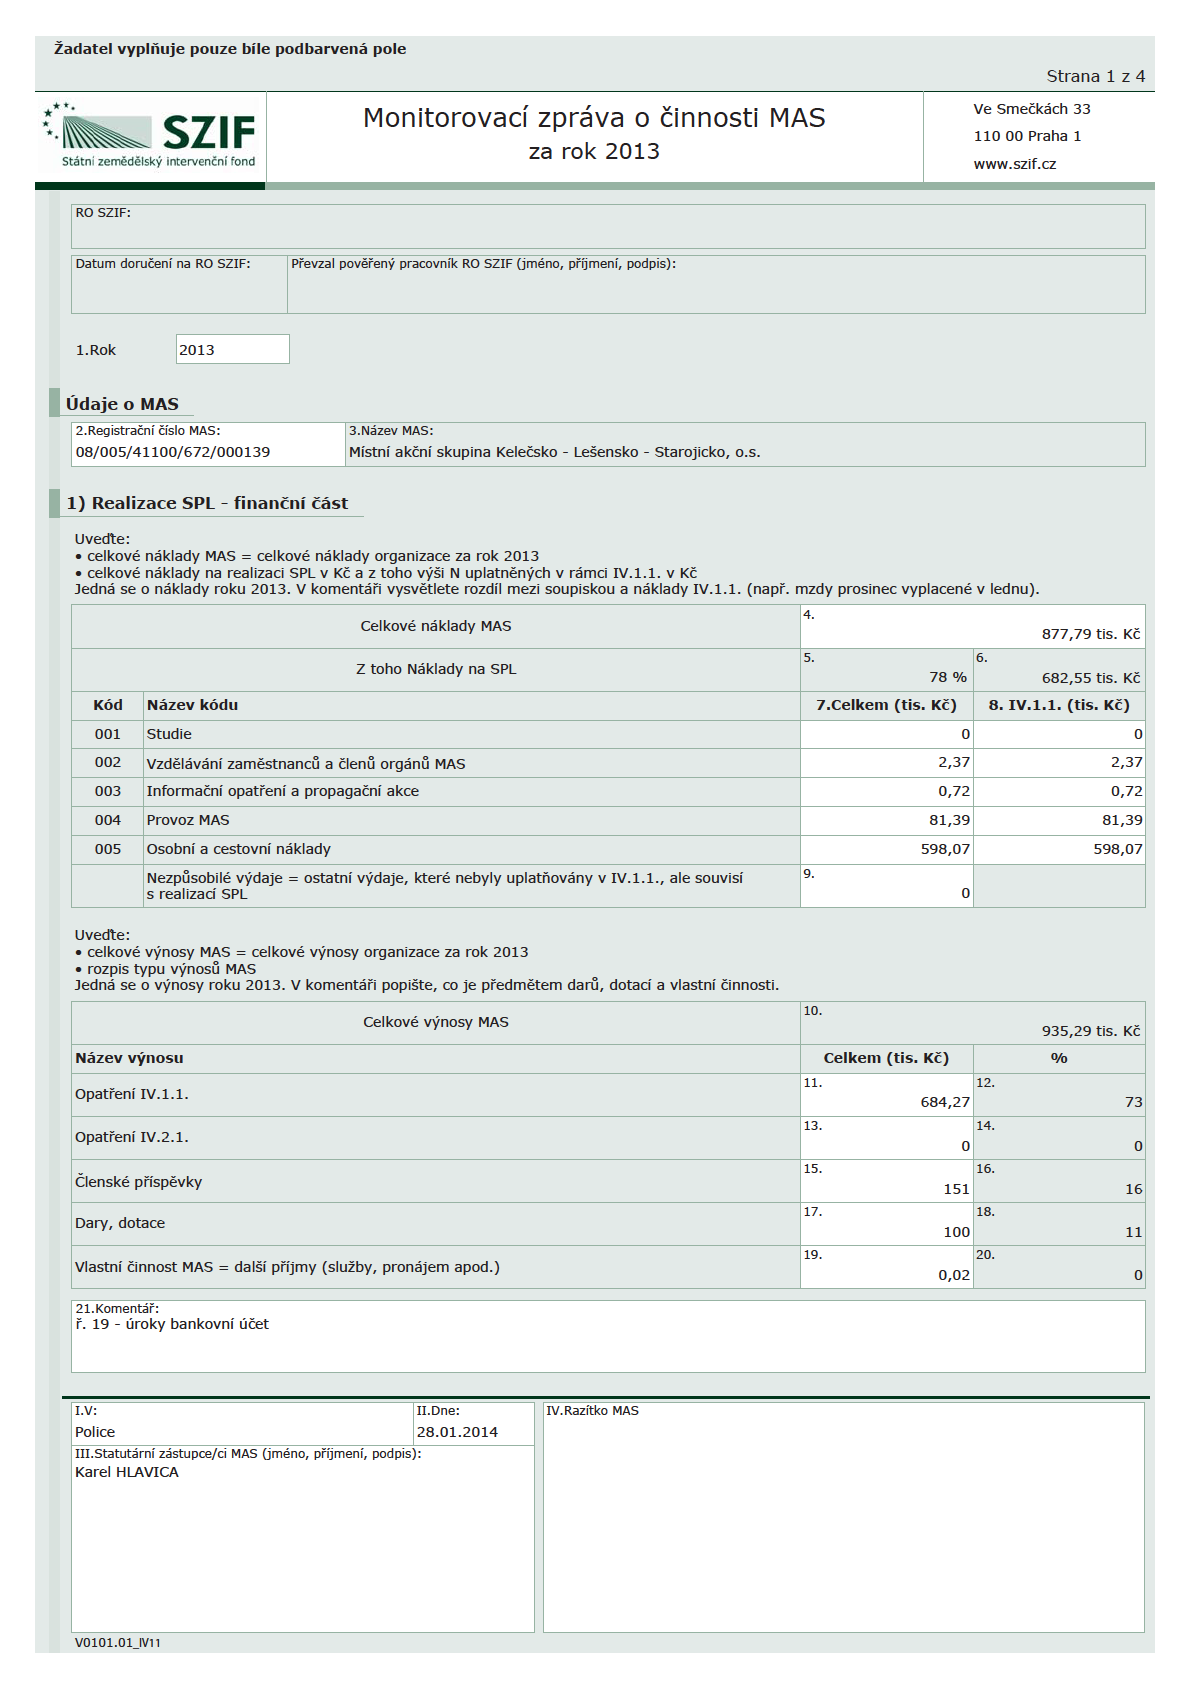Screen dimensions: 1190x1684
Task: Click the Razítko MAS stamp box
Action: (x=844, y=1517)
